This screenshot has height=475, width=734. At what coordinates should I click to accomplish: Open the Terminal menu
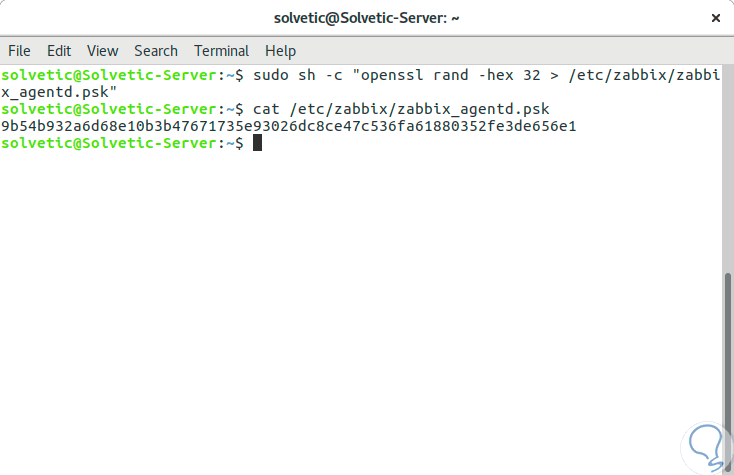(x=221, y=50)
